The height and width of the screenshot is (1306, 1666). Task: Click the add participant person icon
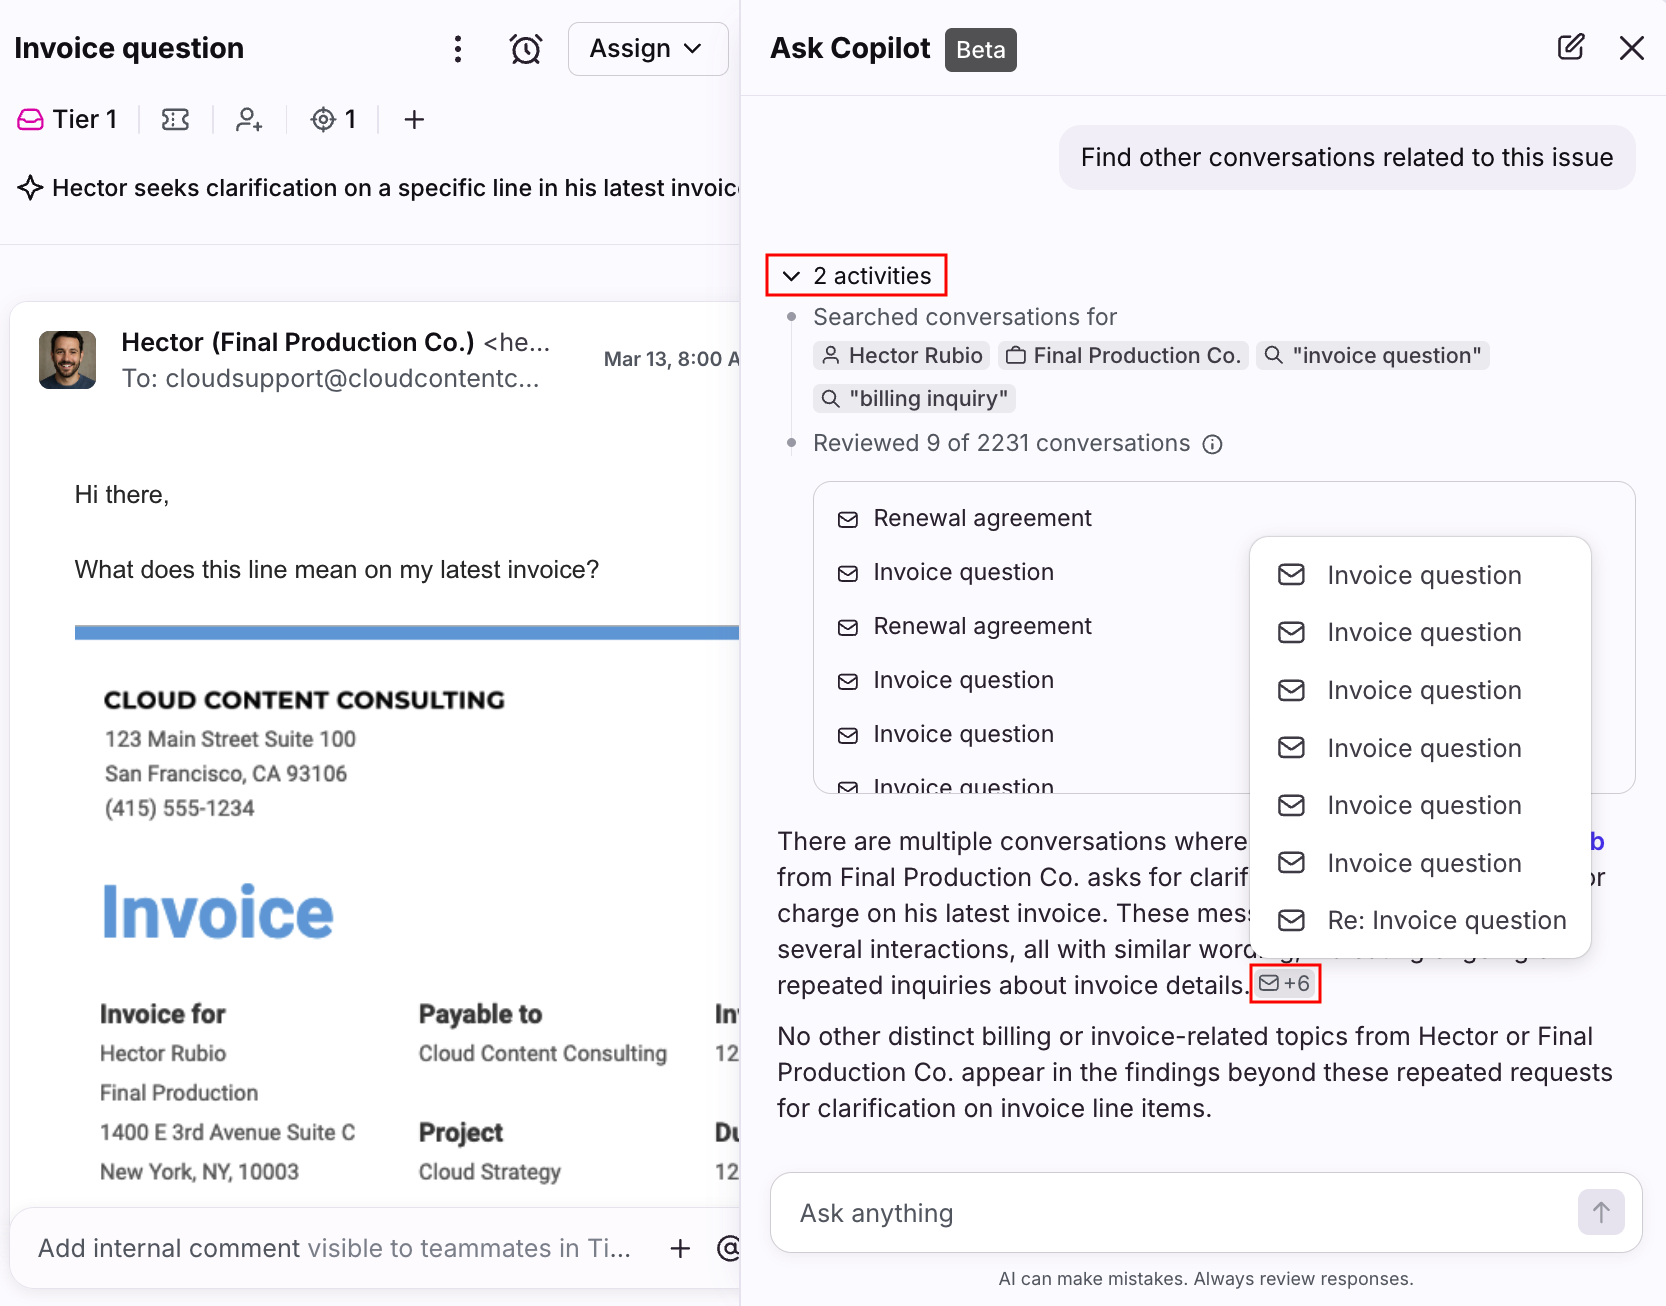(249, 120)
